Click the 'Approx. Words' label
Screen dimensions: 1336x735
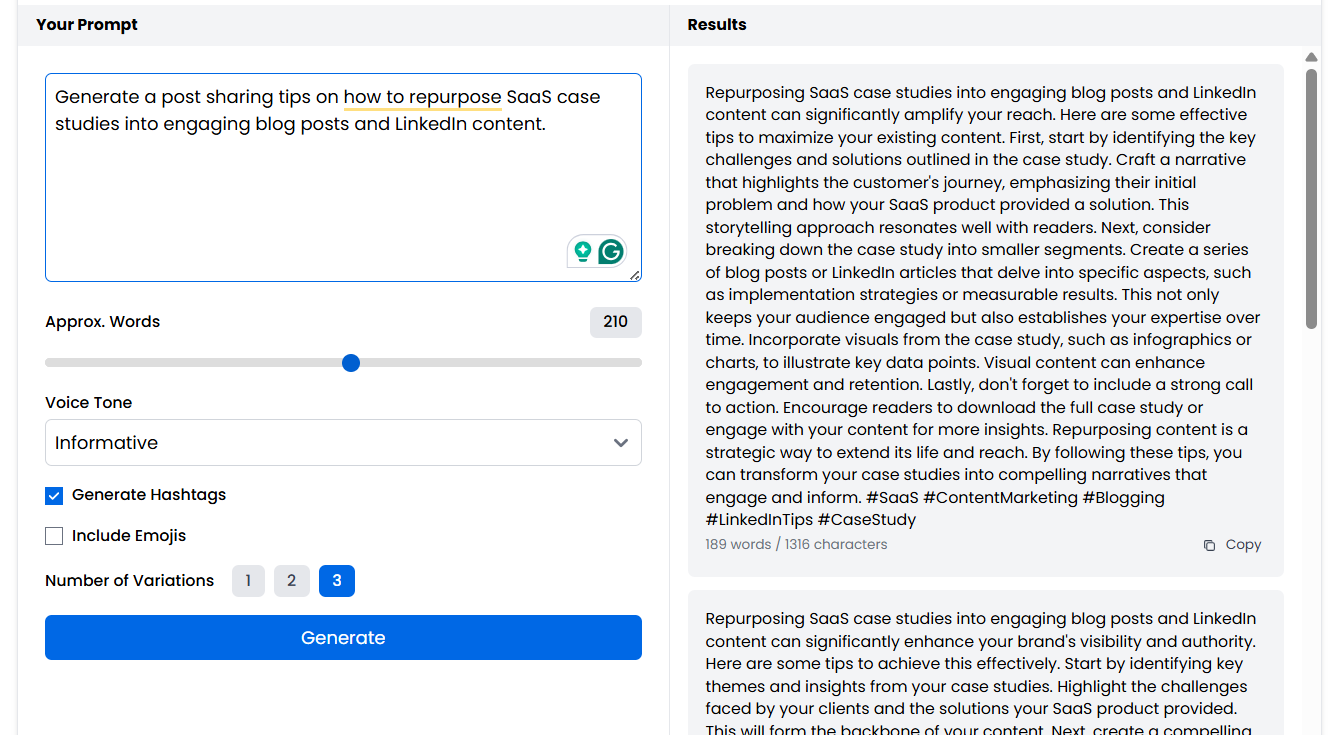[102, 322]
